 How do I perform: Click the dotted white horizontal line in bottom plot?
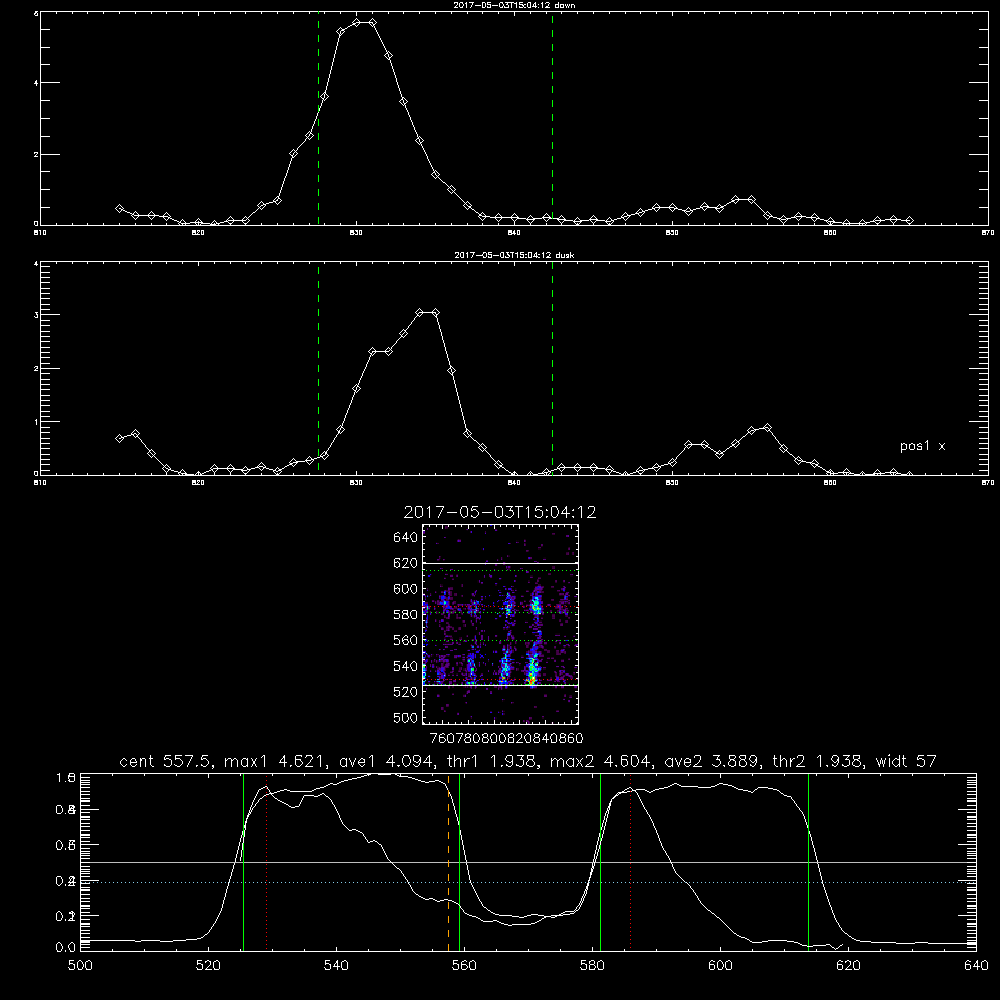coord(529,883)
